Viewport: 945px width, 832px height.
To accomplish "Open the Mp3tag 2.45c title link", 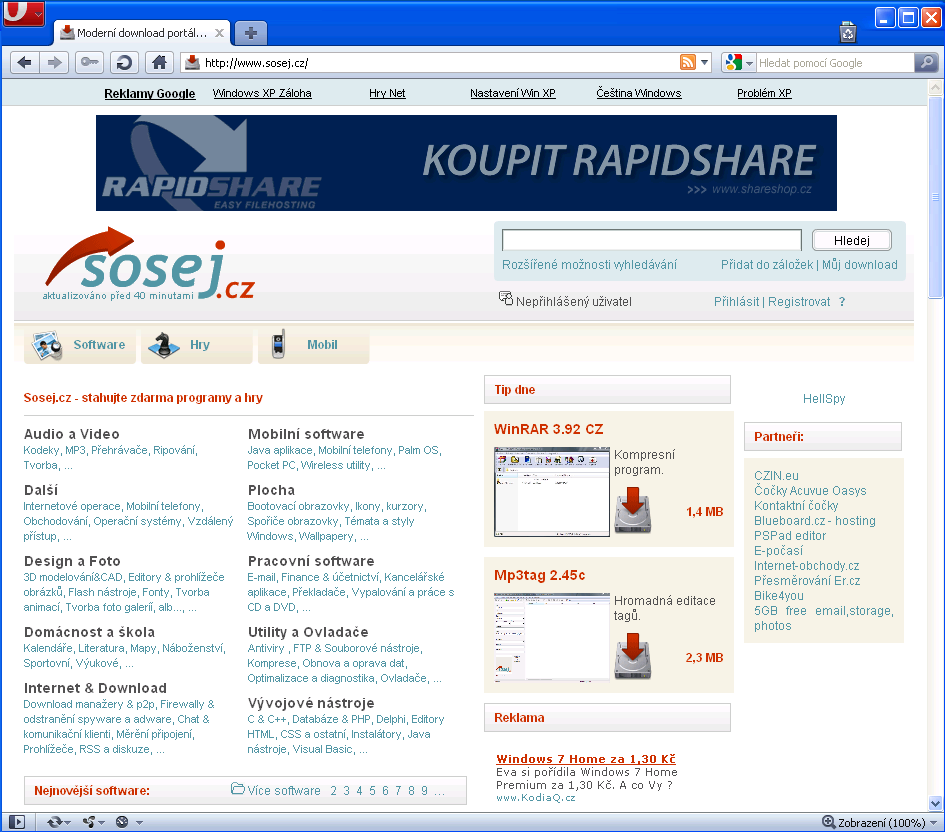I will [x=539, y=575].
